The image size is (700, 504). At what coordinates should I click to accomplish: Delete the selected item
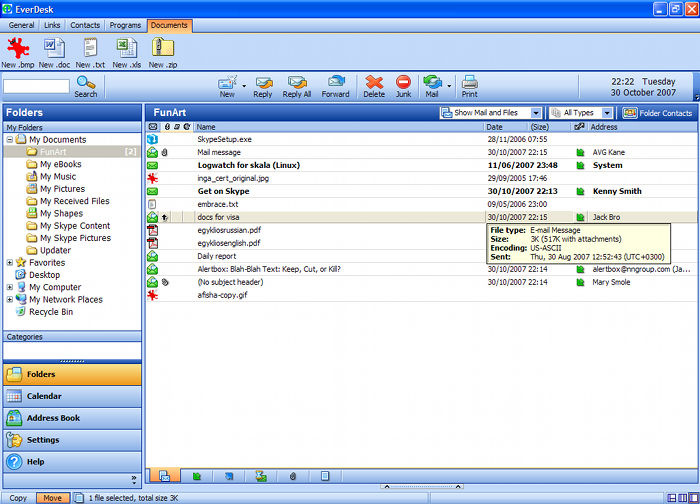pos(373,86)
